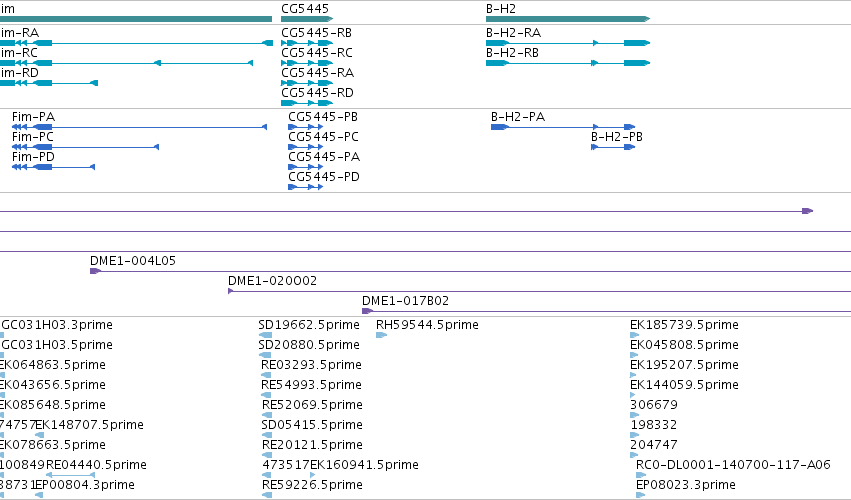Click the Fim-PD protein glyph
This screenshot has width=851, height=500.
(x=54, y=167)
